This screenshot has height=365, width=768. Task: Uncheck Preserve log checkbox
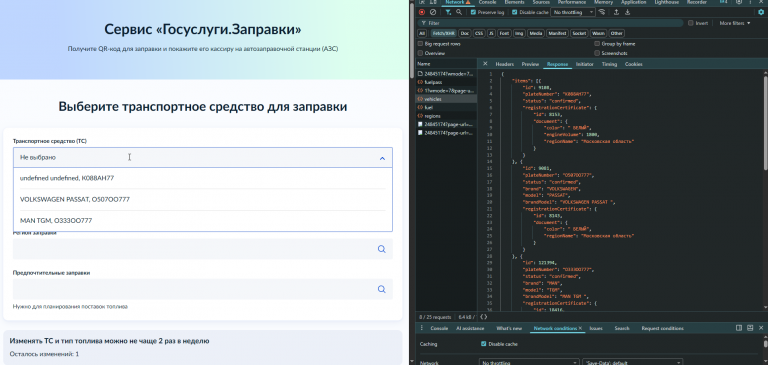(473, 12)
